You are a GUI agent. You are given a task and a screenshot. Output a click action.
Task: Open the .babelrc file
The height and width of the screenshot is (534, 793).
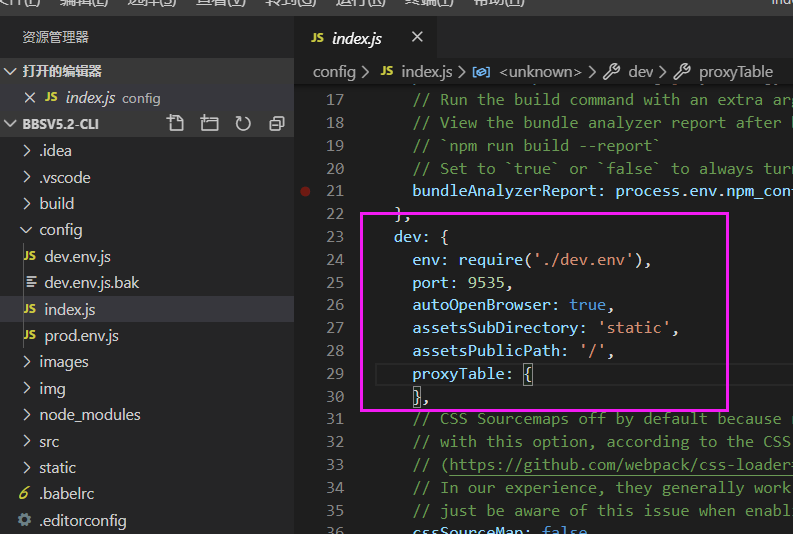[68, 494]
